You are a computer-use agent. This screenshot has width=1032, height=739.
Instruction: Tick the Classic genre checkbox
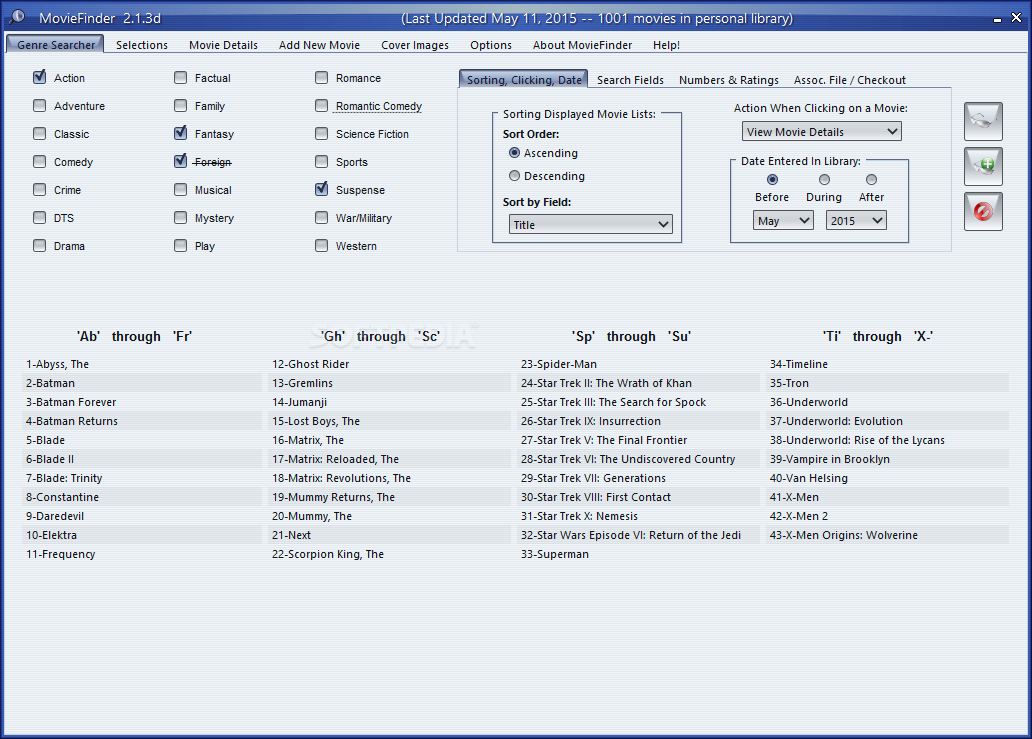click(x=39, y=134)
